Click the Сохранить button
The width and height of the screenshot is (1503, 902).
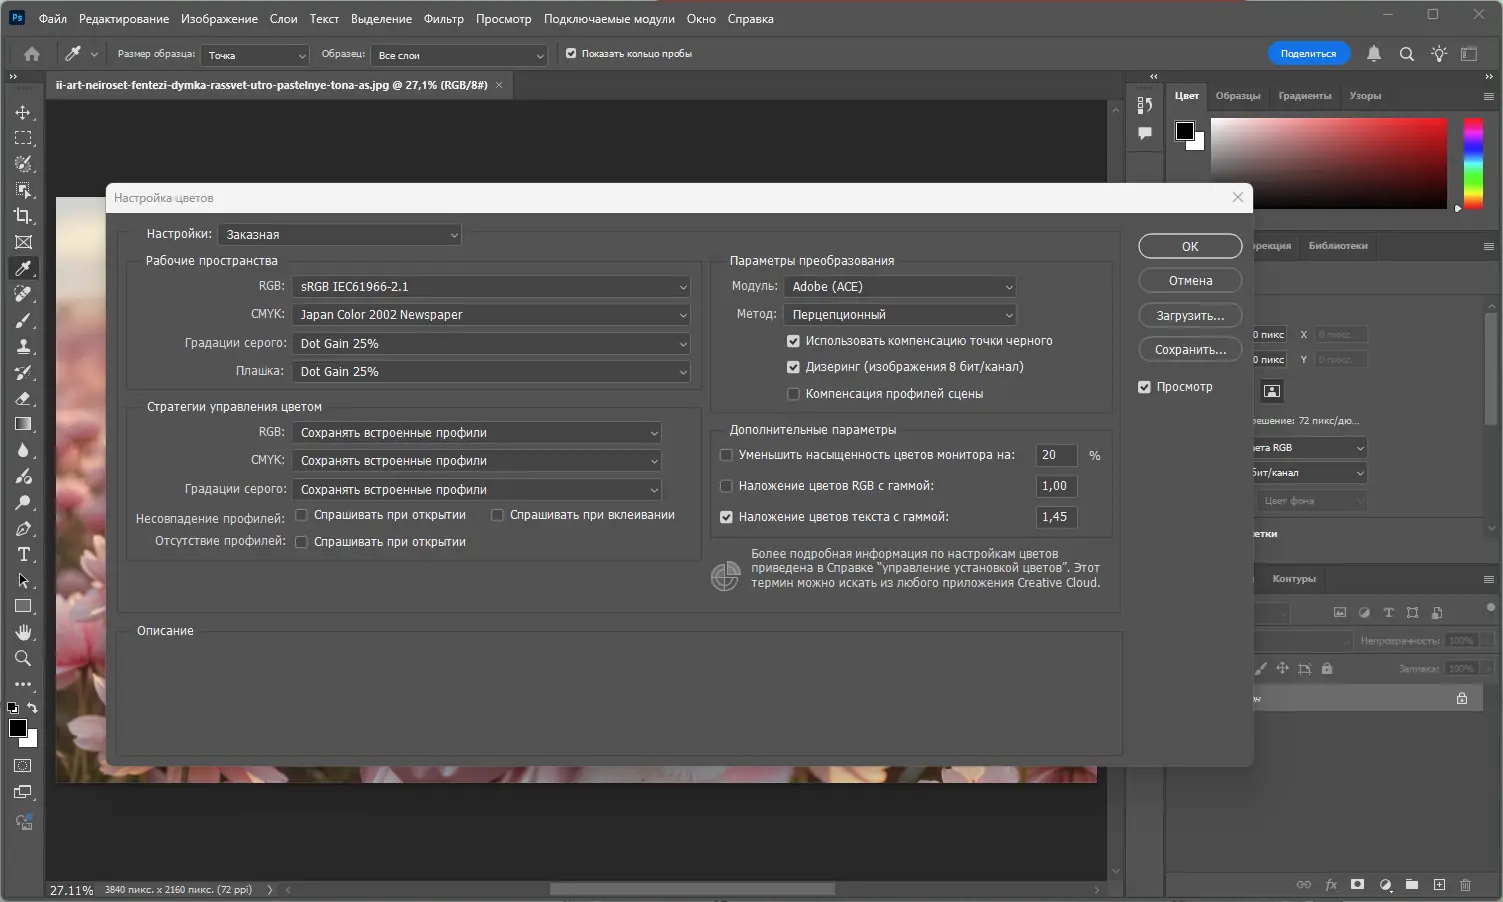[x=1189, y=349]
